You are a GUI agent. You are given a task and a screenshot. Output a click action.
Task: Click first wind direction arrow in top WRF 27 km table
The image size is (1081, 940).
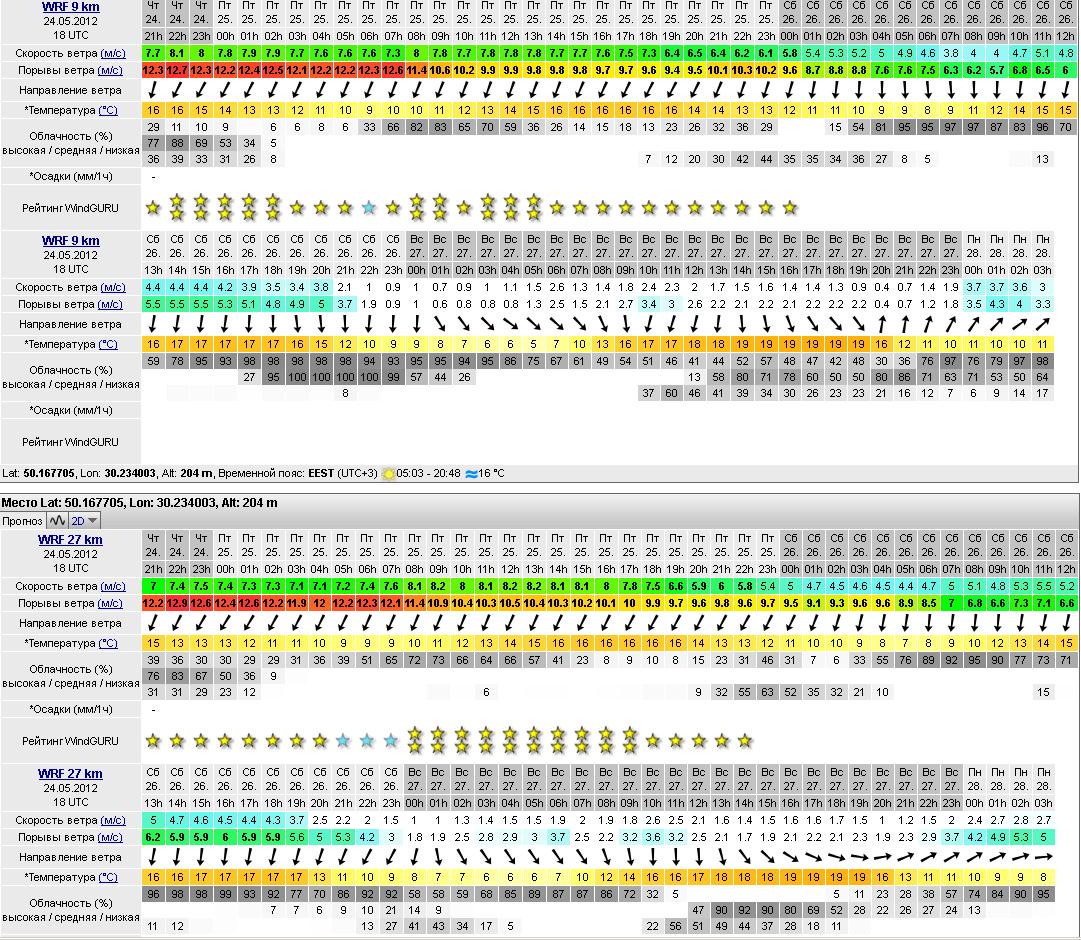pos(153,623)
